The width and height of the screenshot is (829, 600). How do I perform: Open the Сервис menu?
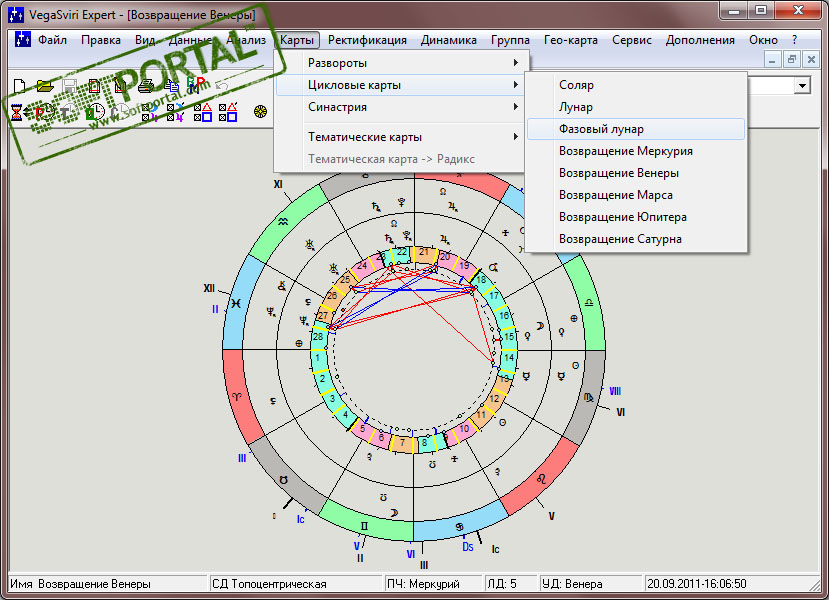coord(631,40)
